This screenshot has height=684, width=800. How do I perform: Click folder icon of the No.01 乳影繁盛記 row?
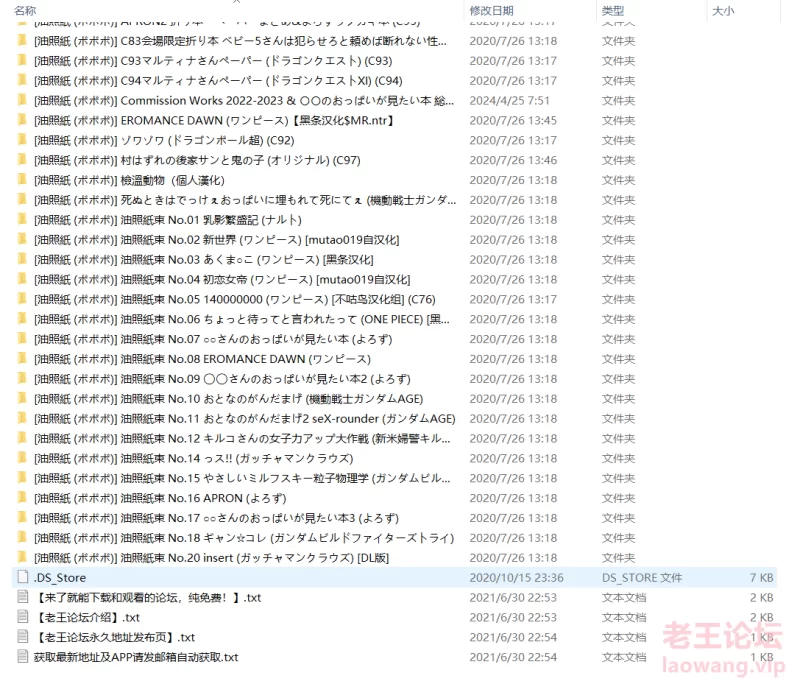(22, 219)
